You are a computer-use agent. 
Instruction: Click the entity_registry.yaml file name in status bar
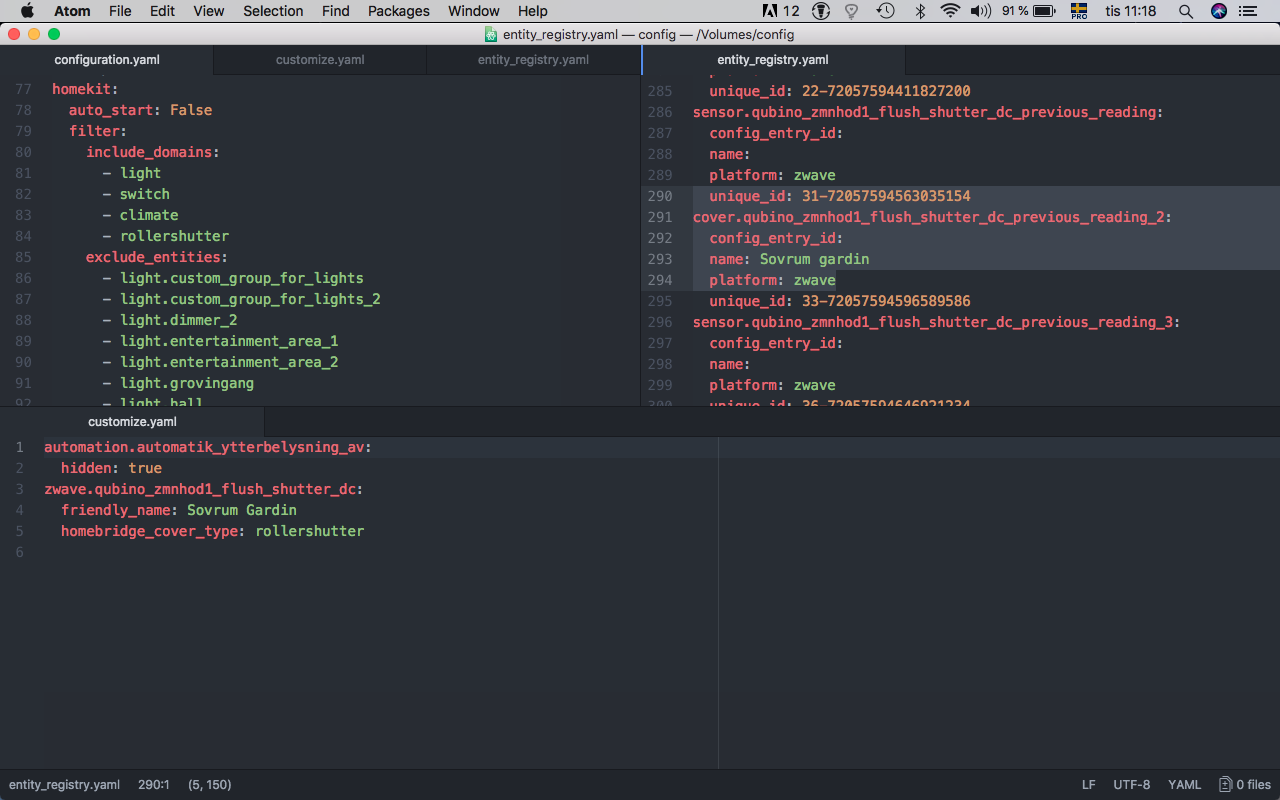pos(65,785)
